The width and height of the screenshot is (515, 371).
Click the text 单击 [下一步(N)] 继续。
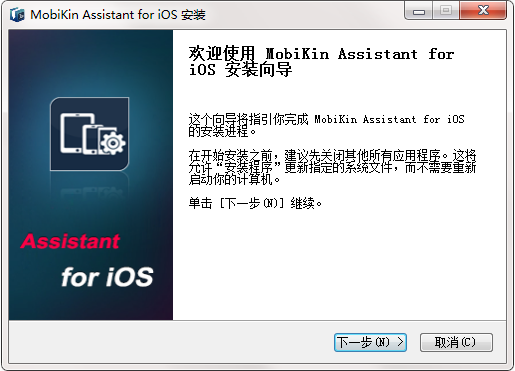tap(255, 203)
